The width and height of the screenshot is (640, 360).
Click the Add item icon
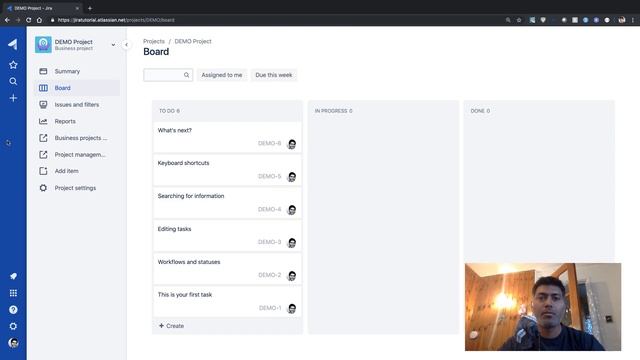pos(43,171)
